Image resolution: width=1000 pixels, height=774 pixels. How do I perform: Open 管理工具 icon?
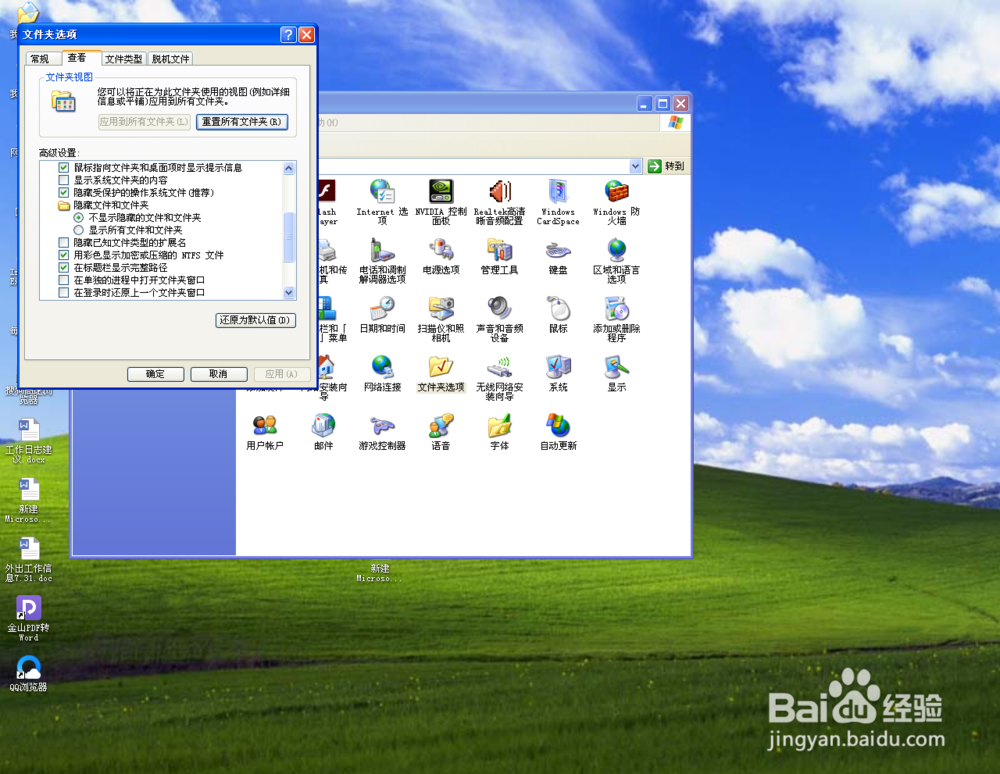coord(499,256)
